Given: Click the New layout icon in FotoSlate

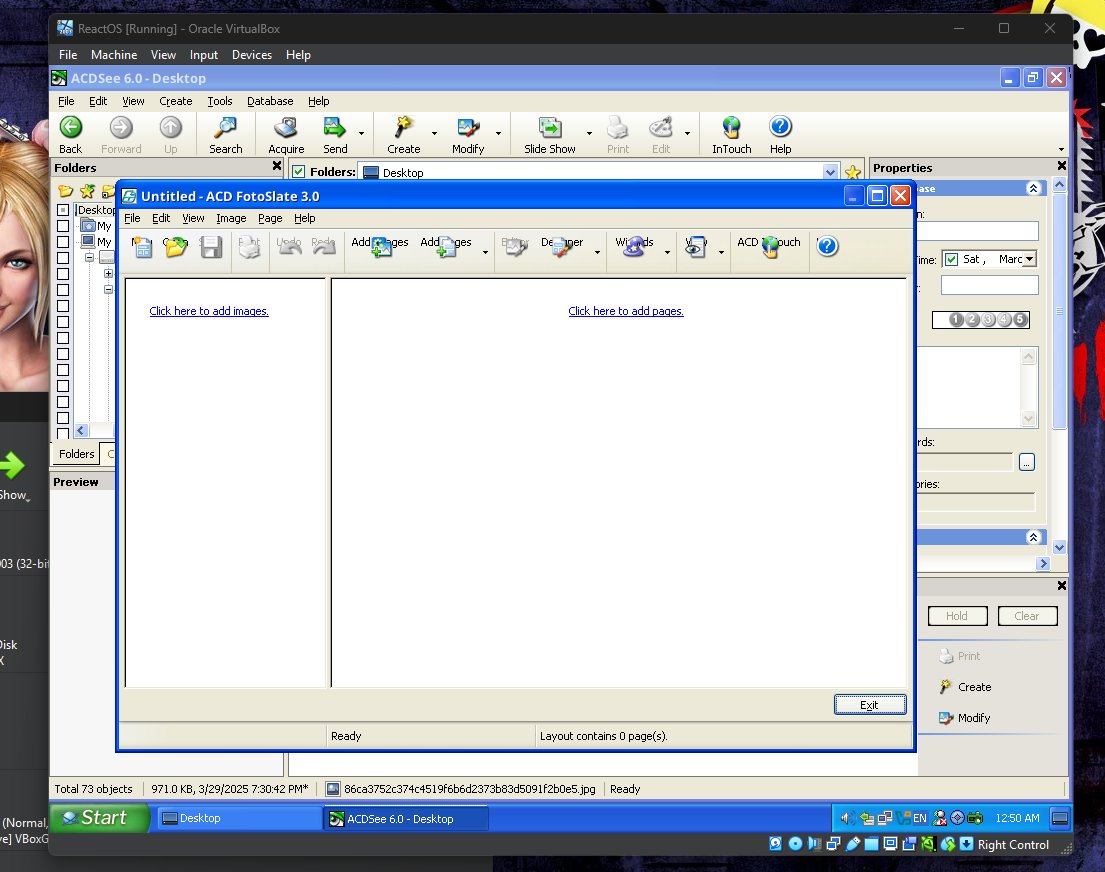Looking at the screenshot, I should click(142, 247).
